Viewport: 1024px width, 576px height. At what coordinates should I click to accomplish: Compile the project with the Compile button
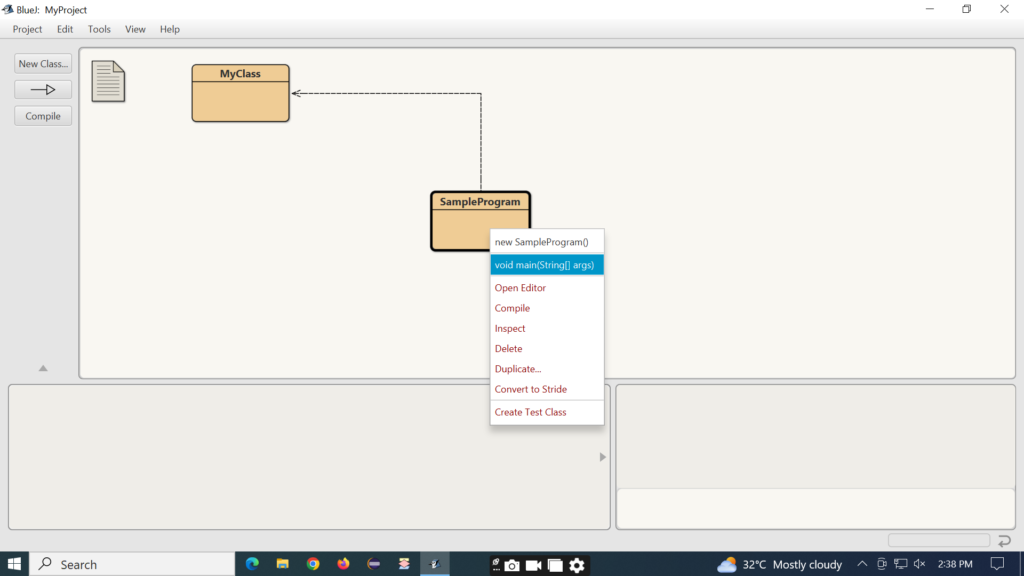(42, 115)
